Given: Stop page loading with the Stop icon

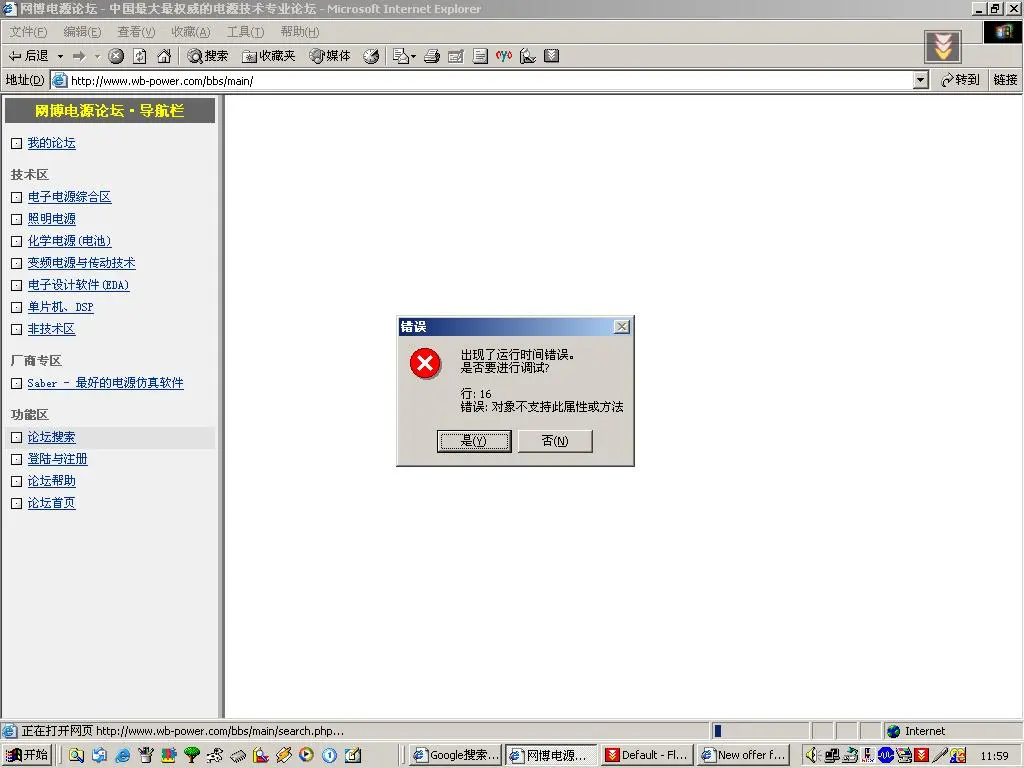Looking at the screenshot, I should click(x=116, y=56).
